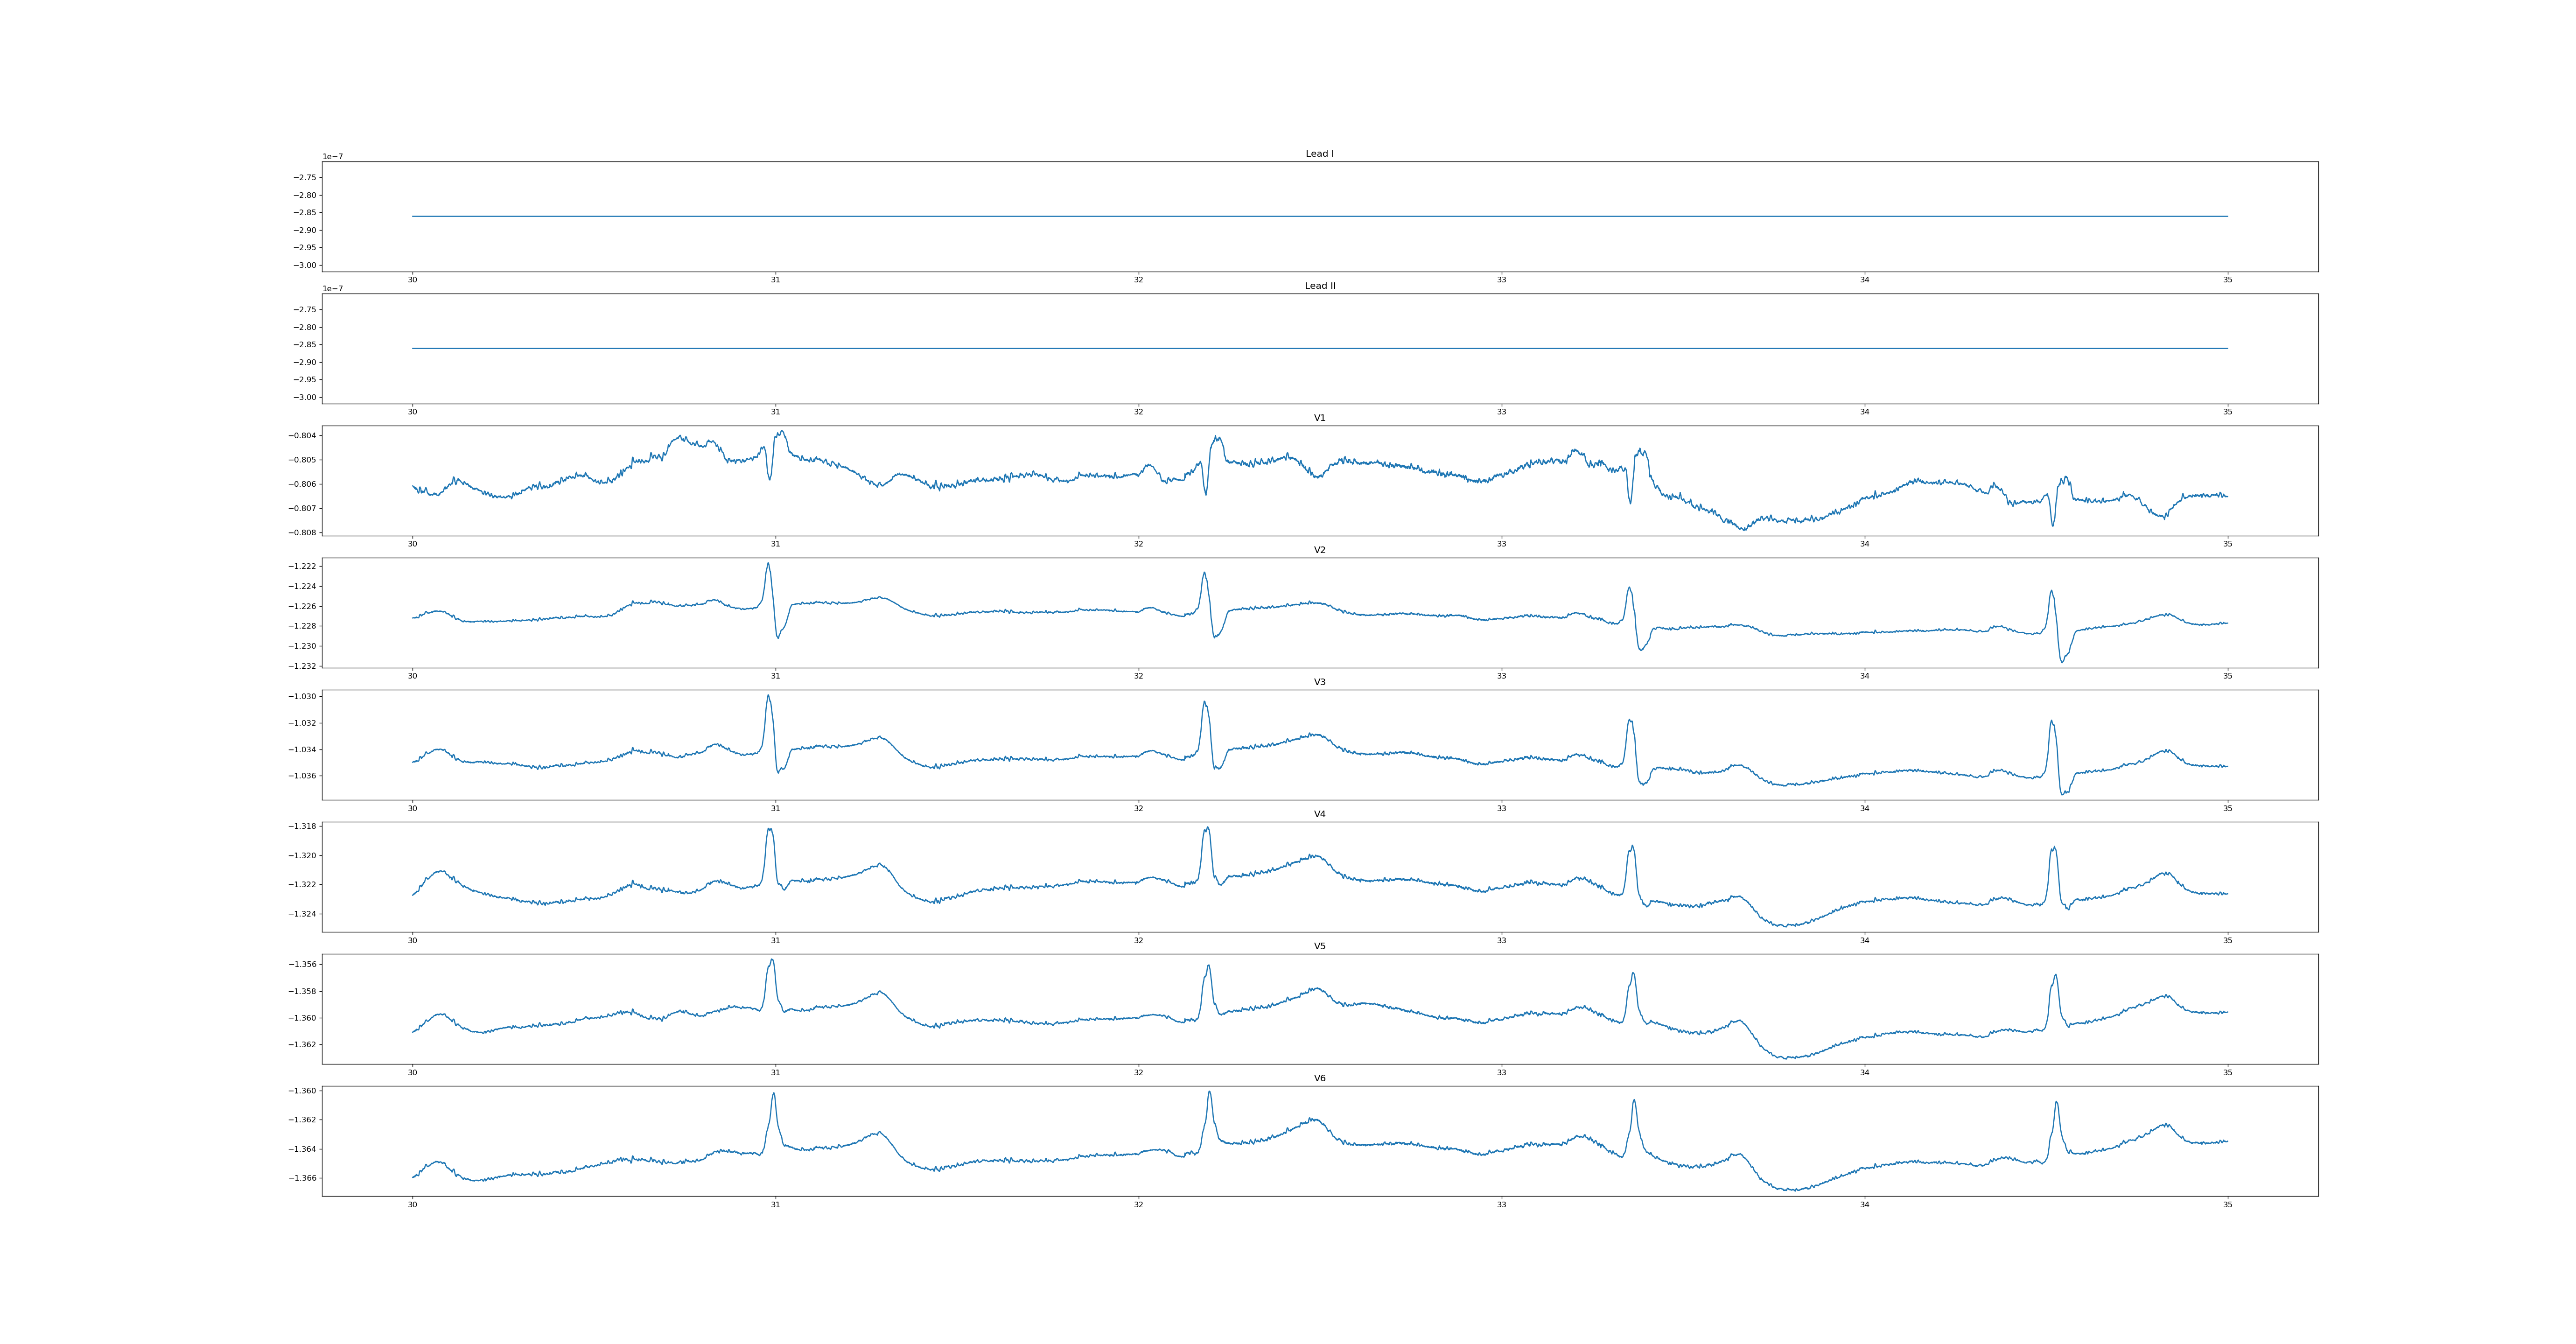Click the −1.222 y-tick label on V2
The height and width of the screenshot is (1344, 2576).
pos(303,566)
